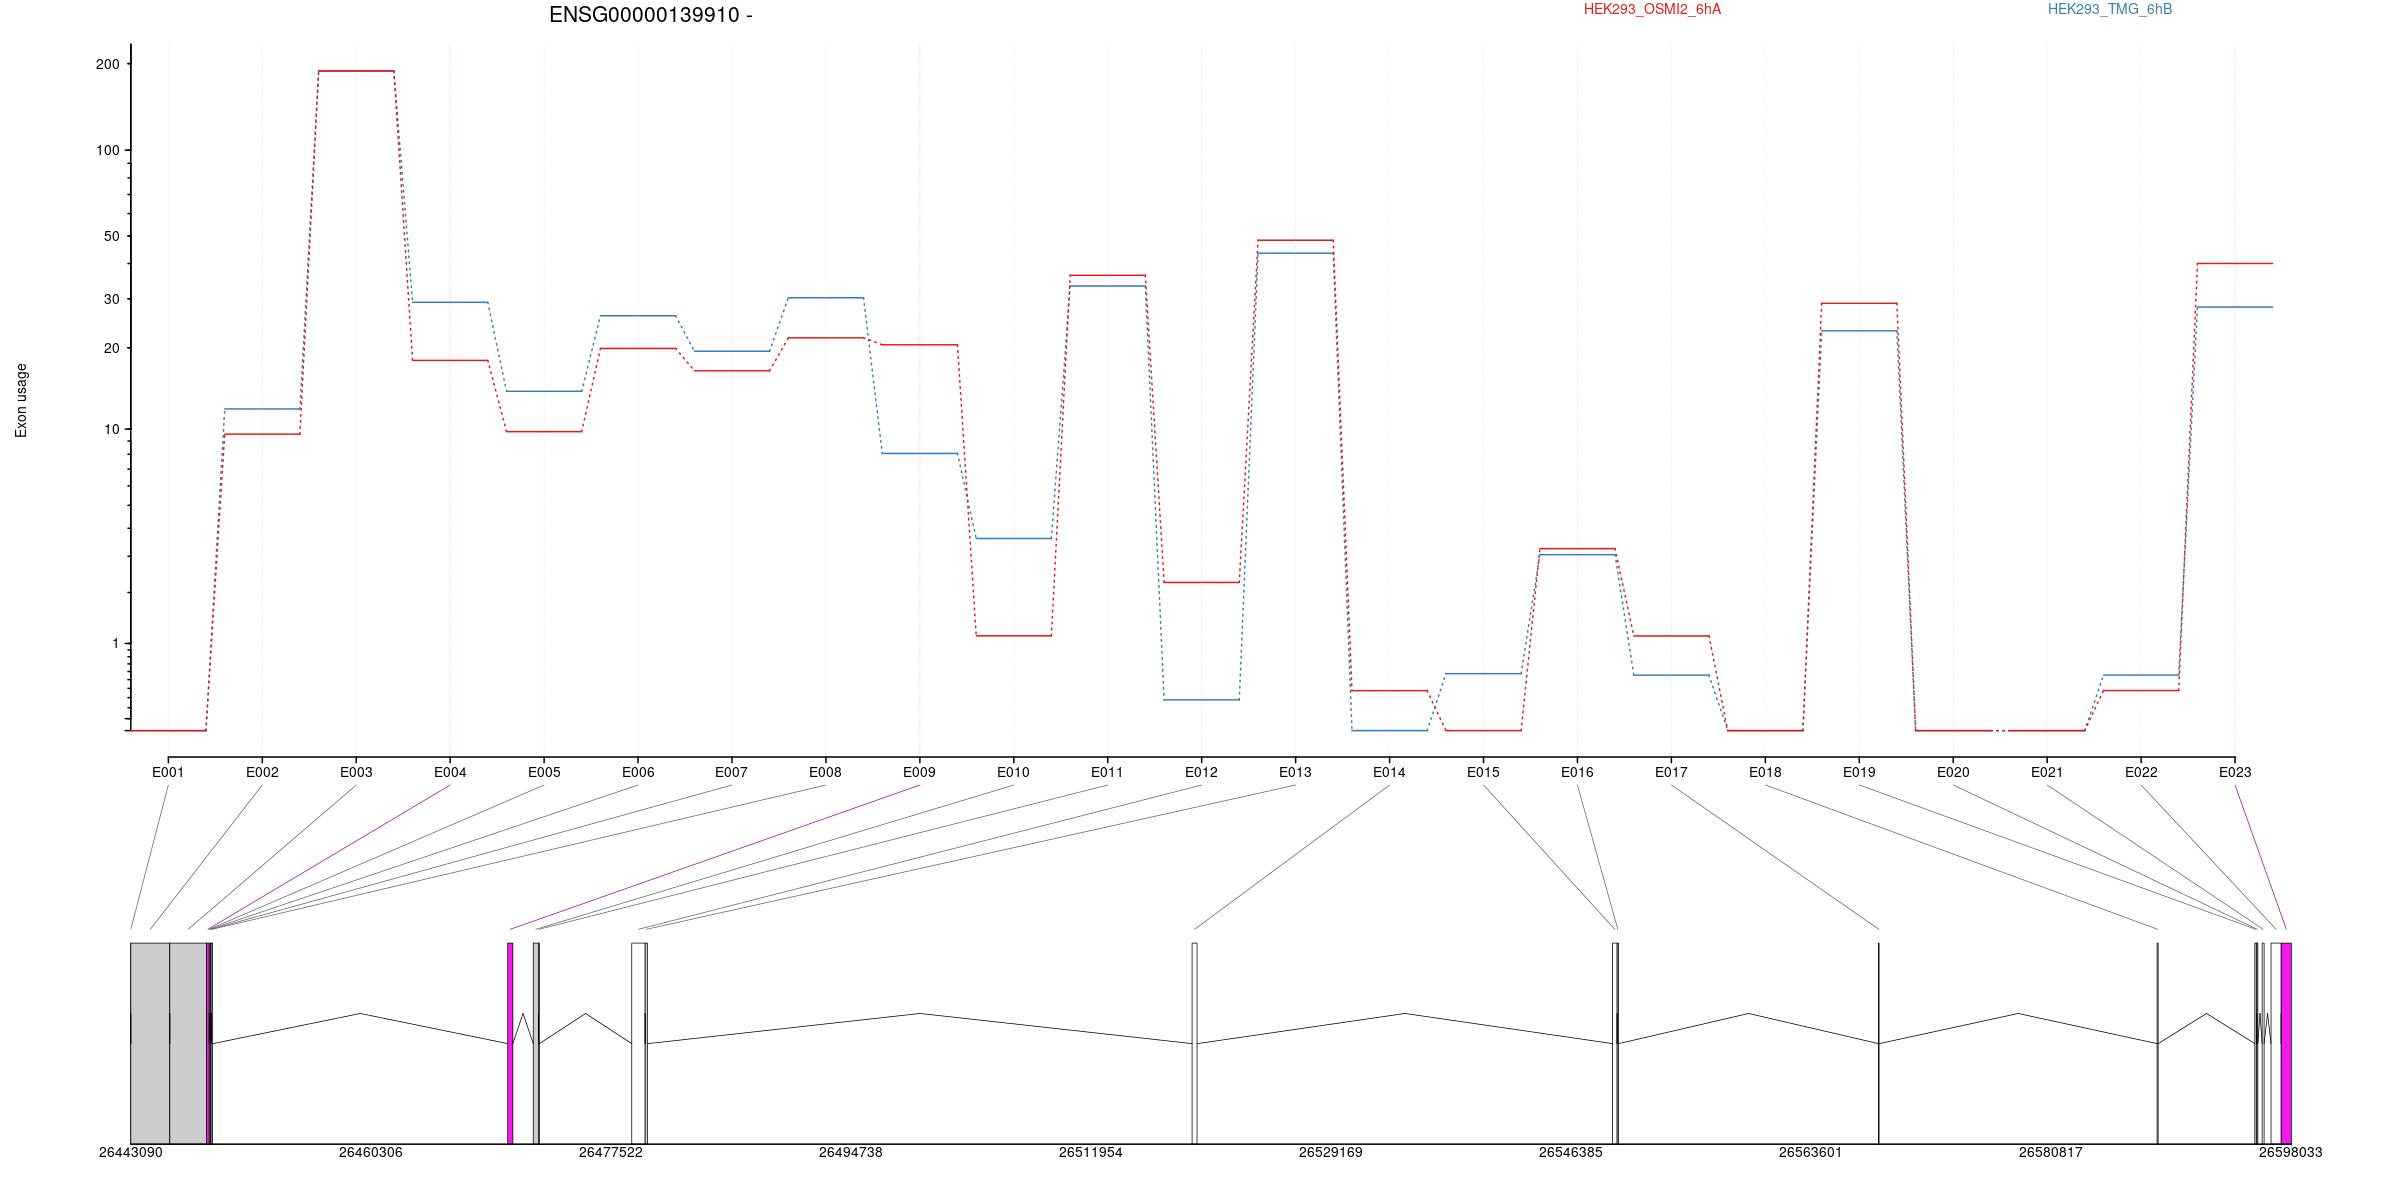Click exon label E019
Image resolution: width=2400 pixels, height=1200 pixels.
pyautogui.click(x=1859, y=772)
